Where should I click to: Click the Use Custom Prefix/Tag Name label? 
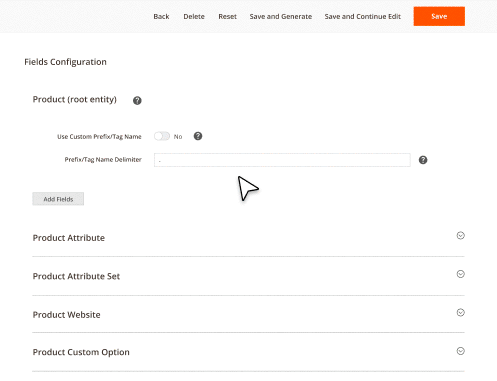(99, 137)
